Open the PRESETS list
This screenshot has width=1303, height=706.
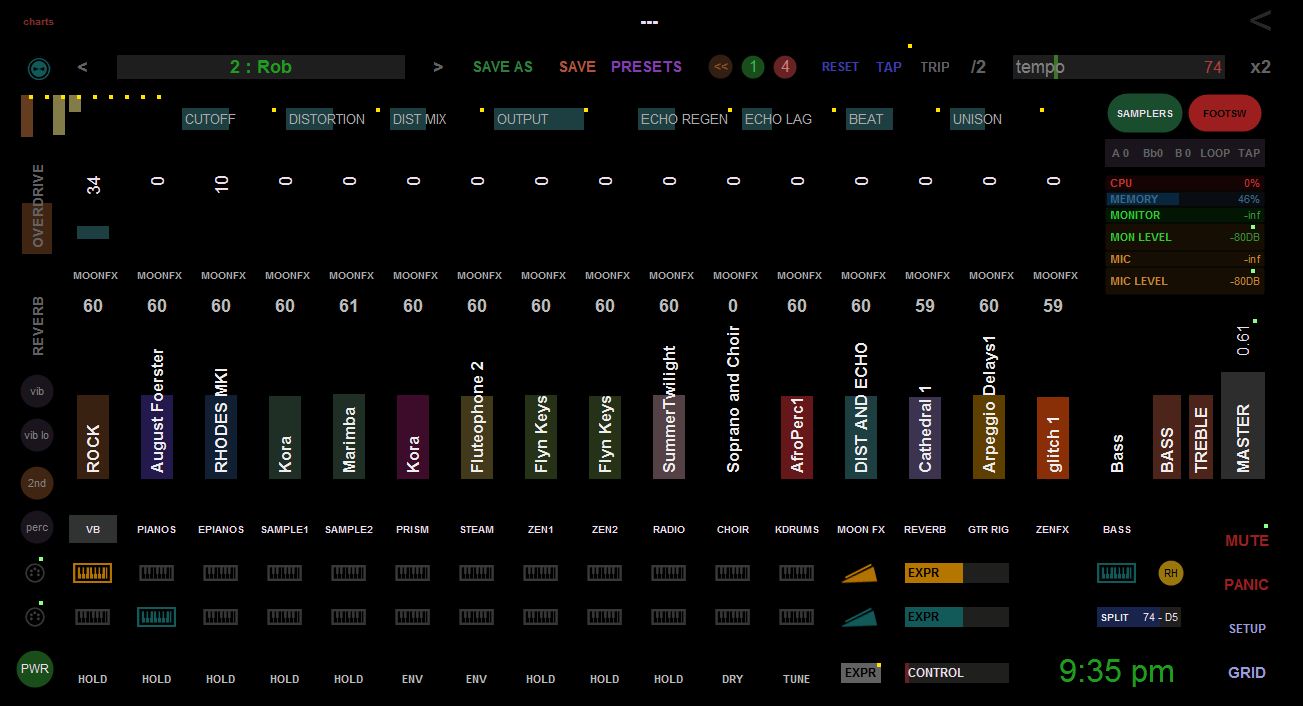tap(646, 67)
